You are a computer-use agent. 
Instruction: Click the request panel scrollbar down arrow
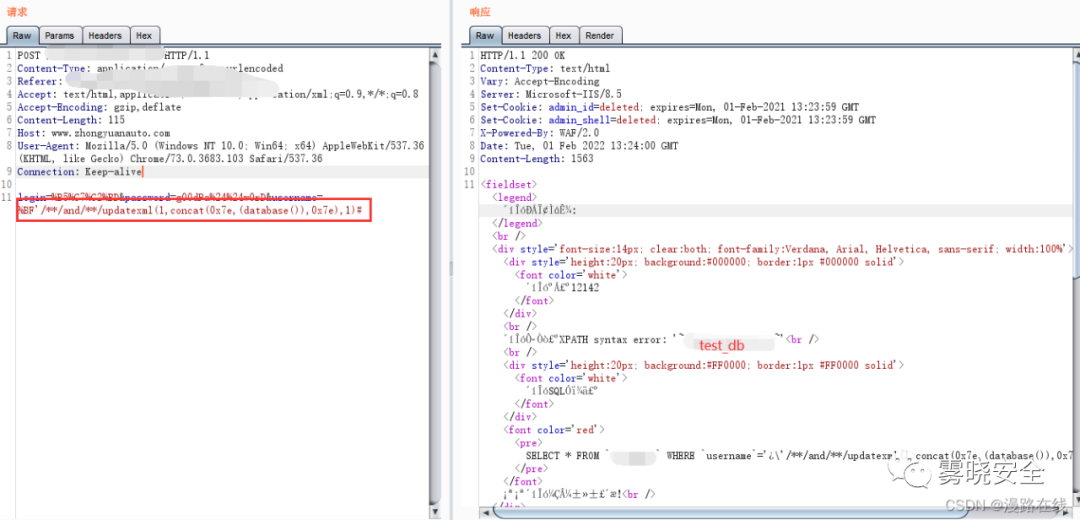point(435,511)
